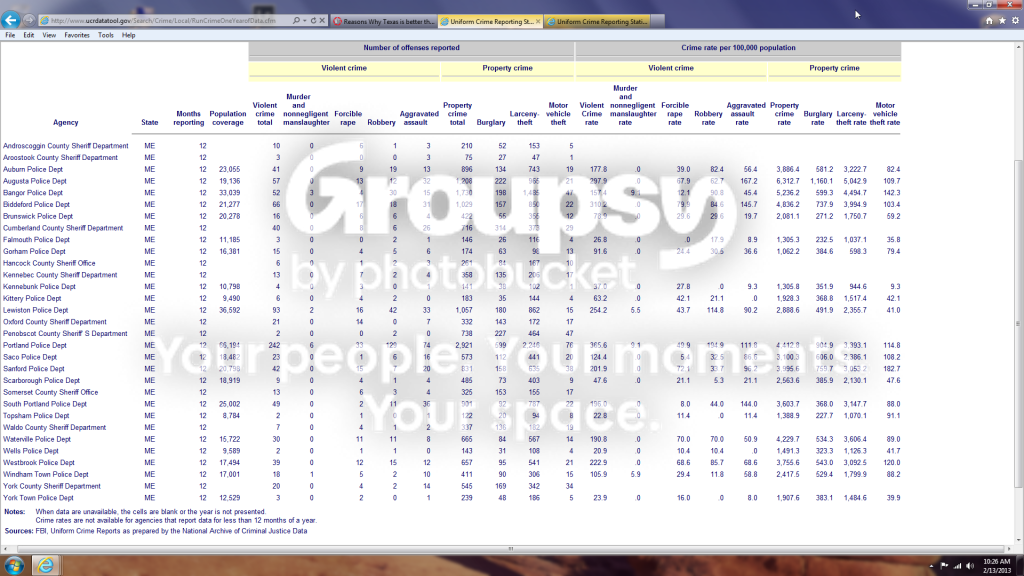This screenshot has height=576, width=1024.
Task: Open Biddeford Police Dept link
Action: click(36, 205)
